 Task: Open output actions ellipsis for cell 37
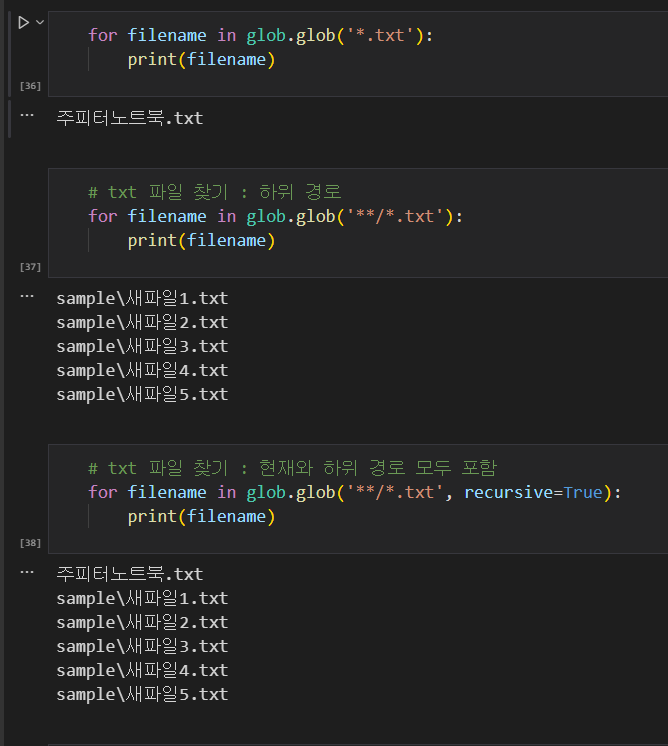coord(27,296)
